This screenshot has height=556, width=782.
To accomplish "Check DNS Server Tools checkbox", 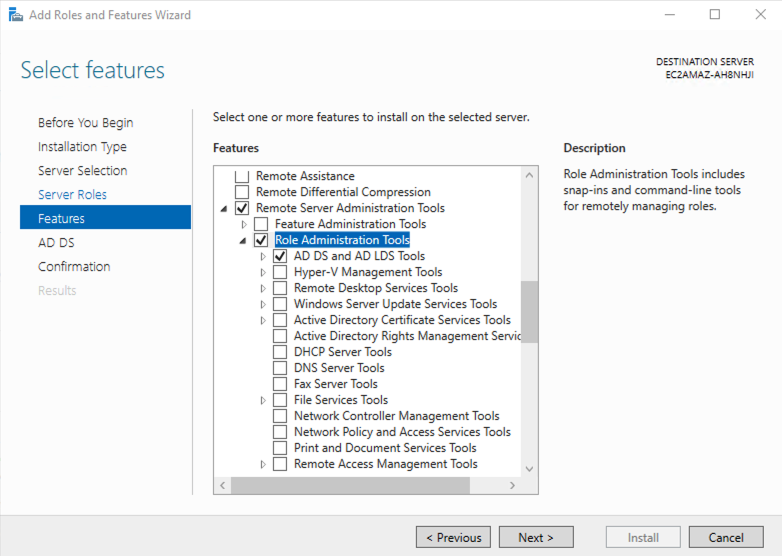I will (280, 368).
